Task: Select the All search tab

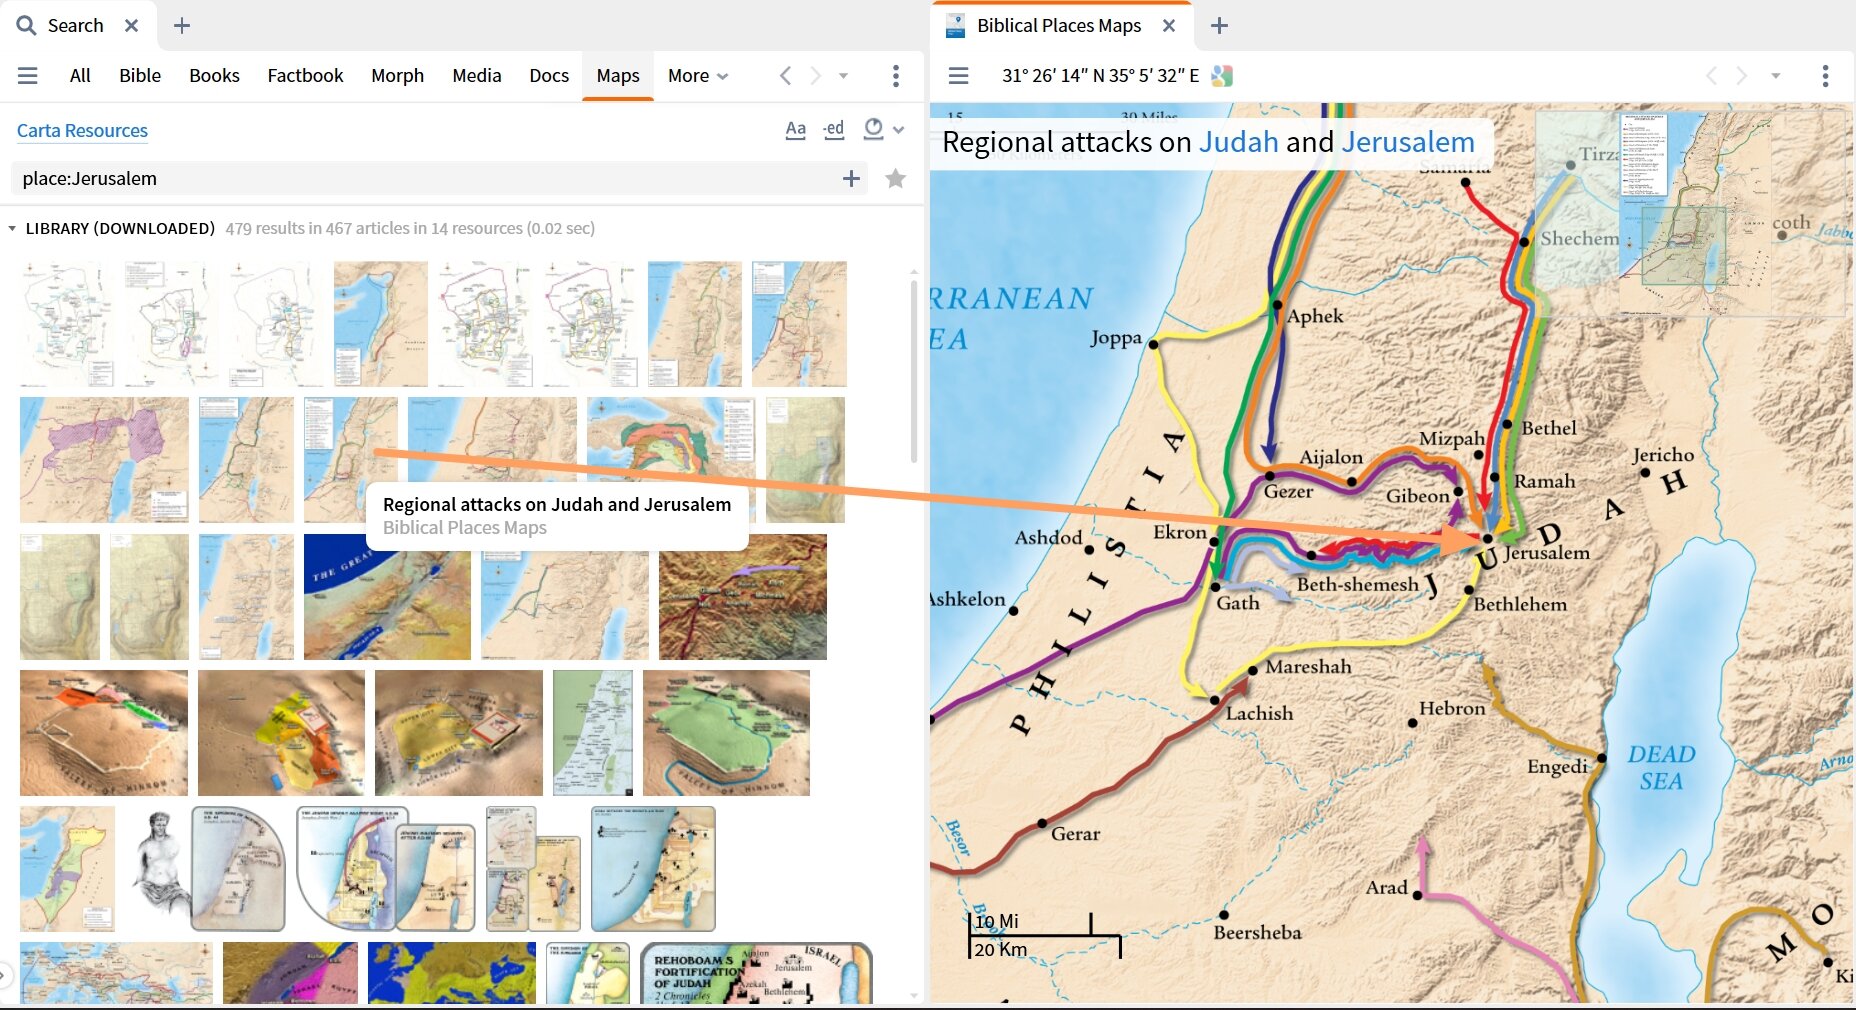Action: (x=80, y=75)
